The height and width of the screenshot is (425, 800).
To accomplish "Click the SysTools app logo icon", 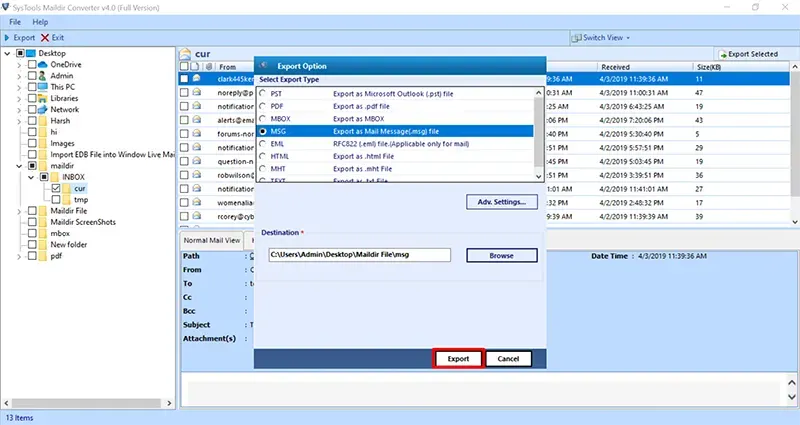I will click(5, 7).
